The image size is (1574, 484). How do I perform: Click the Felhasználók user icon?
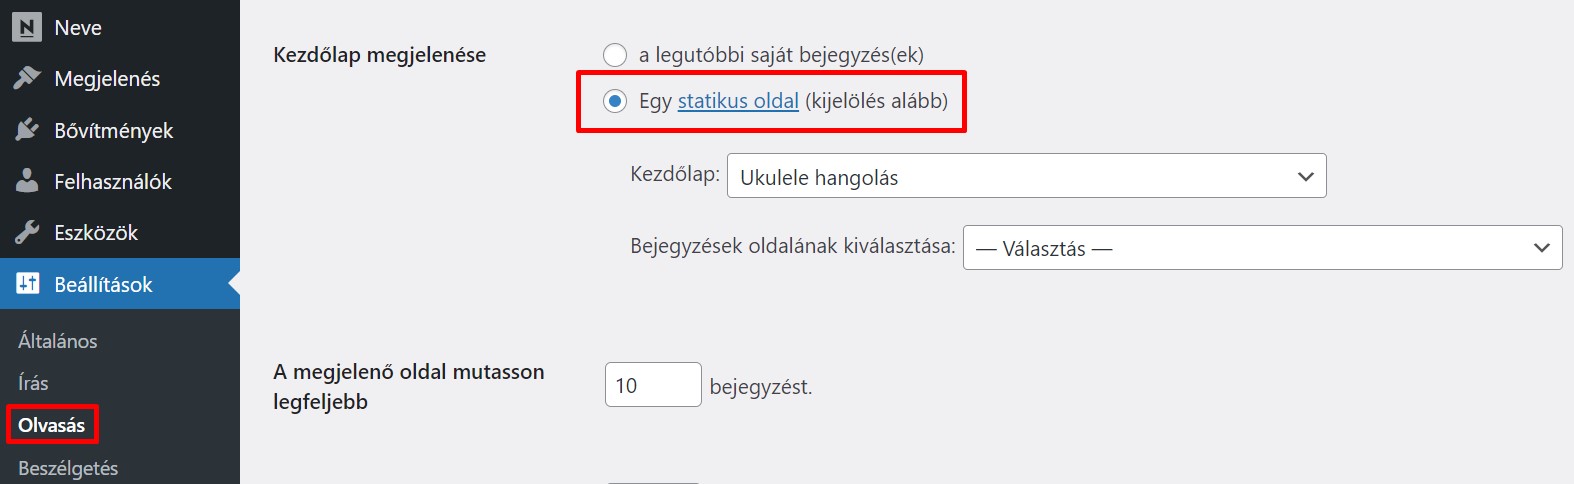click(27, 181)
